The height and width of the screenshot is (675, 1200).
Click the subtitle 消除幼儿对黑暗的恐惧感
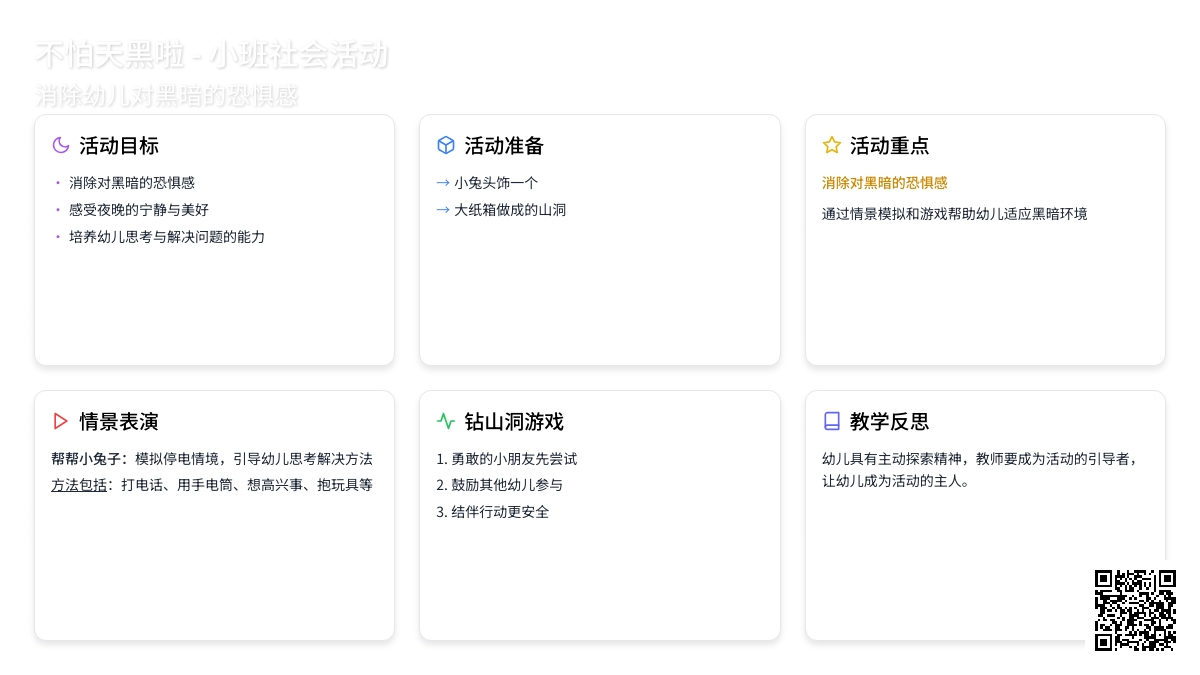click(167, 96)
